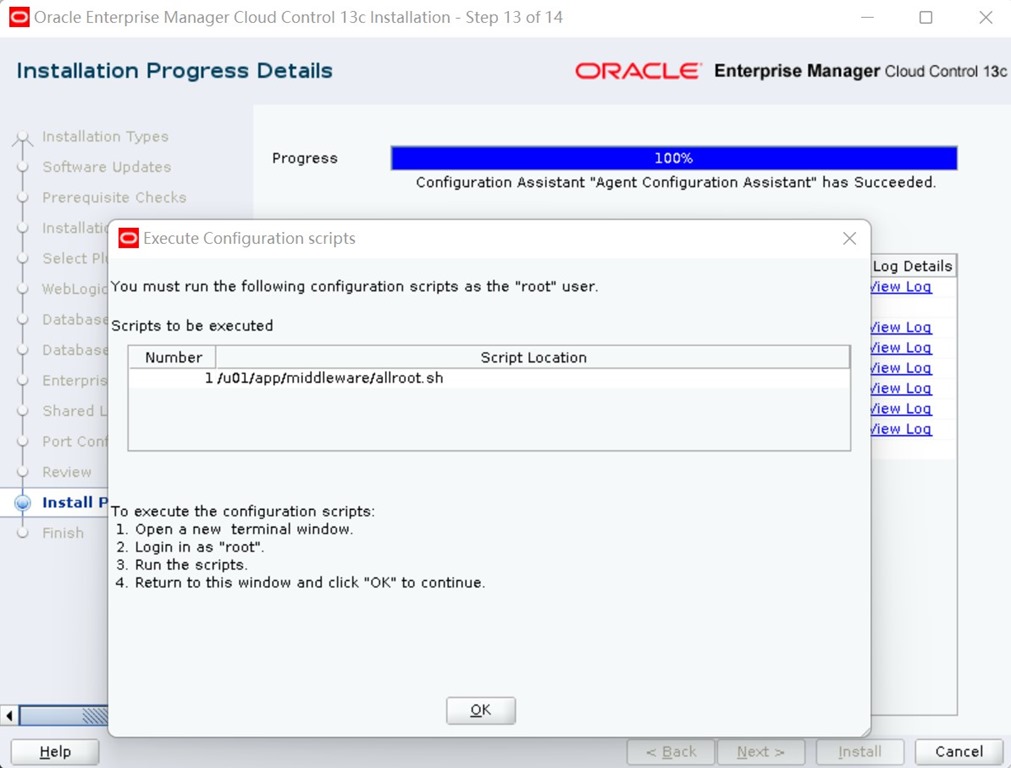Select the Review step
The height and width of the screenshot is (768, 1011).
coord(66,472)
